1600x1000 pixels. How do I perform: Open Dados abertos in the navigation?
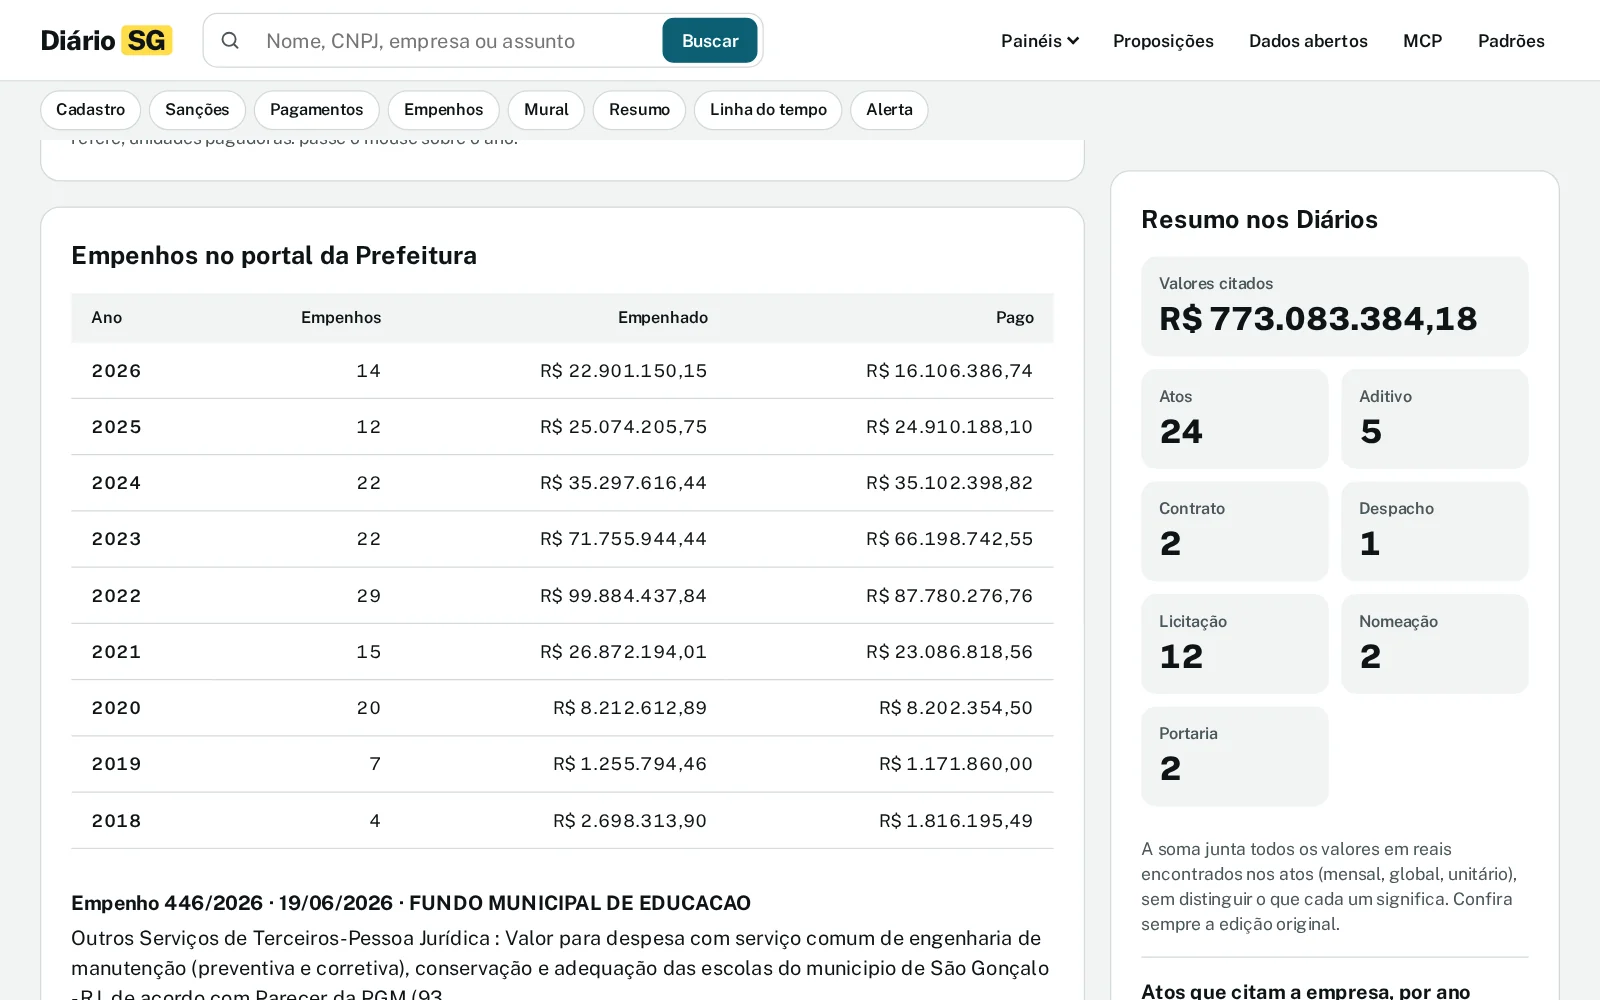click(x=1308, y=41)
